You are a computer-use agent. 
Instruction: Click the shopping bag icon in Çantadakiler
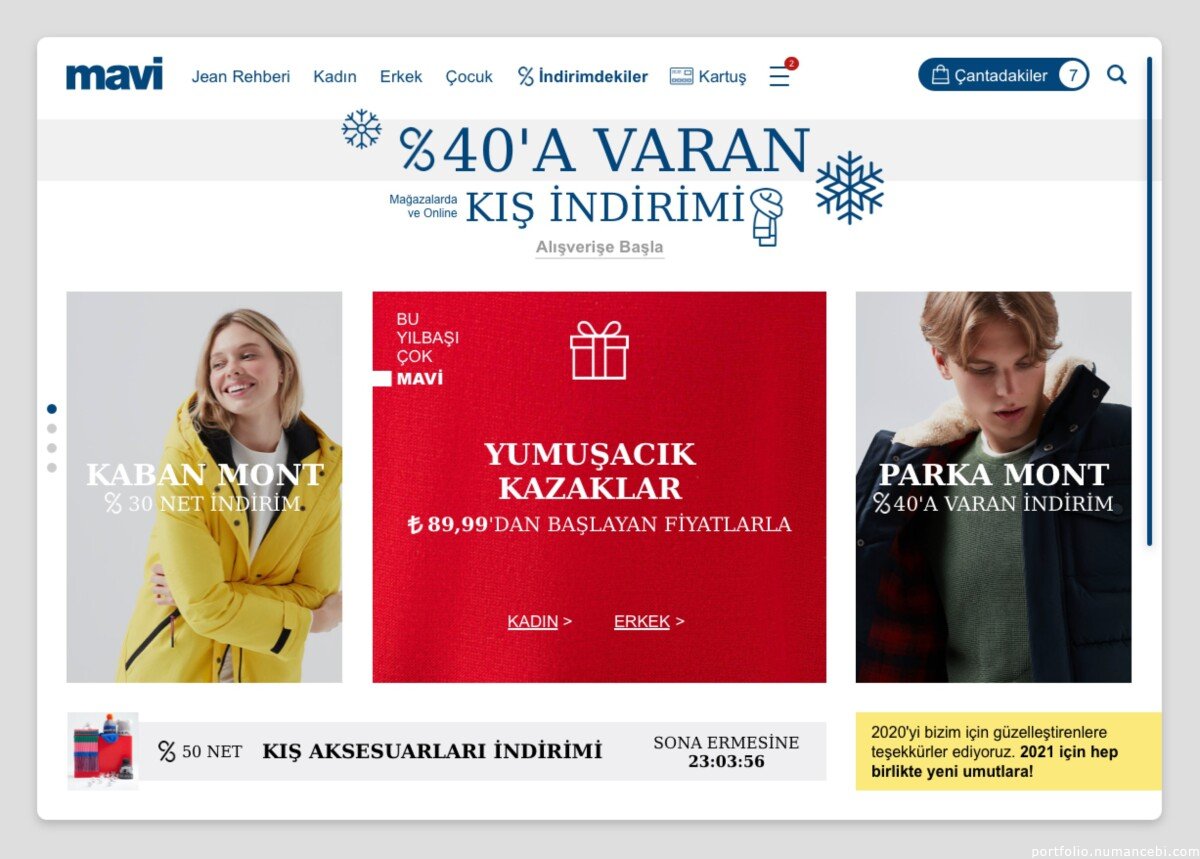coord(940,75)
